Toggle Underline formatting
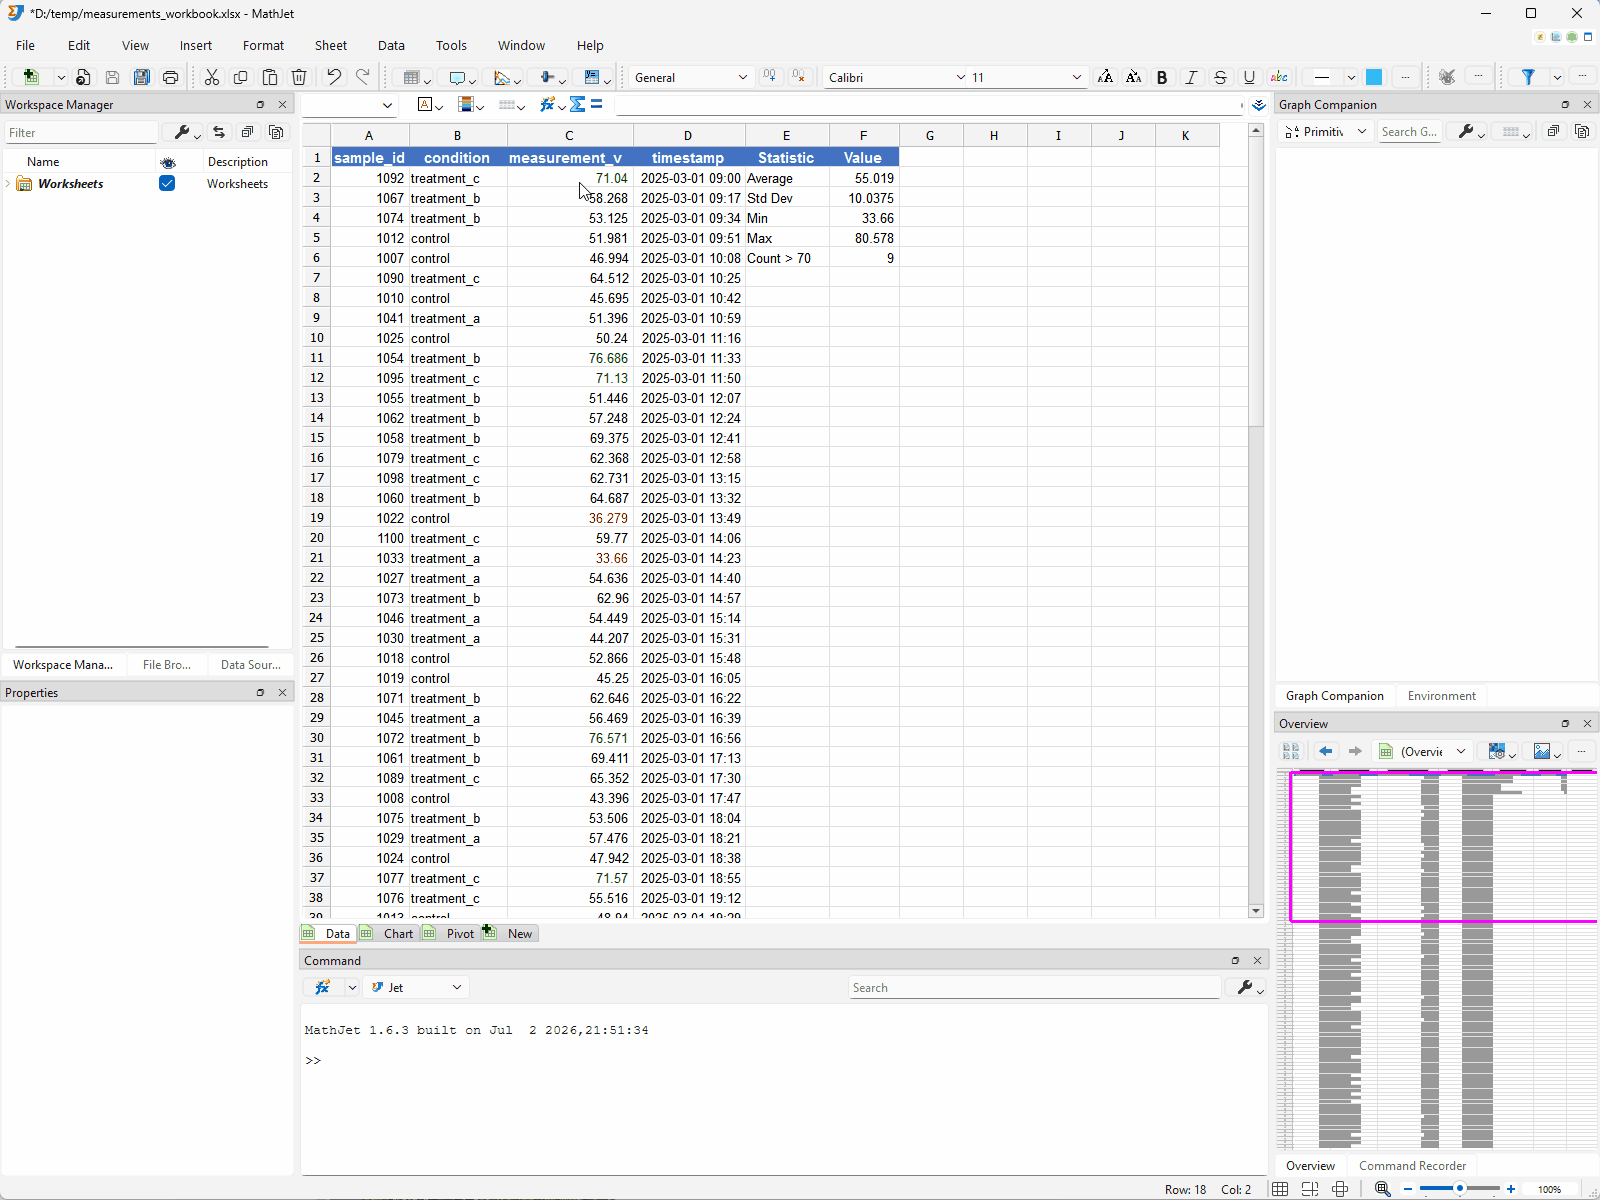 [x=1249, y=77]
